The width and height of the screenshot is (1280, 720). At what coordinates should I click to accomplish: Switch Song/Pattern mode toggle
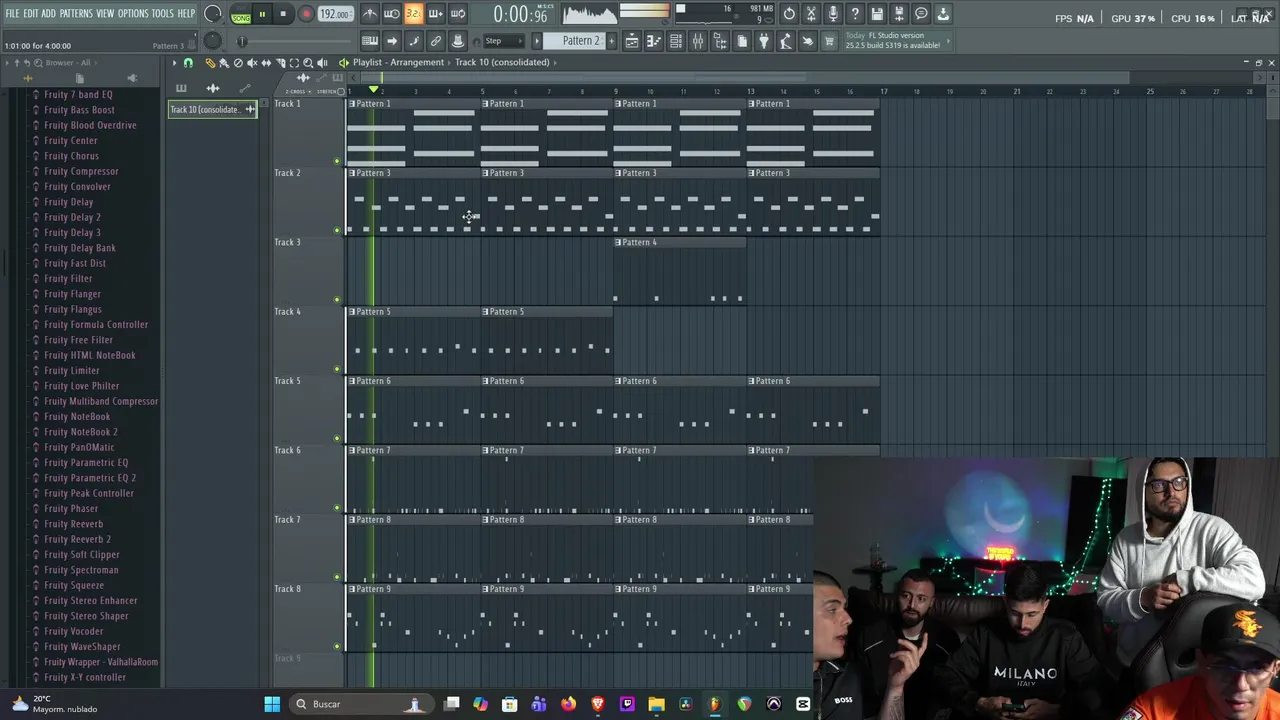(x=241, y=14)
